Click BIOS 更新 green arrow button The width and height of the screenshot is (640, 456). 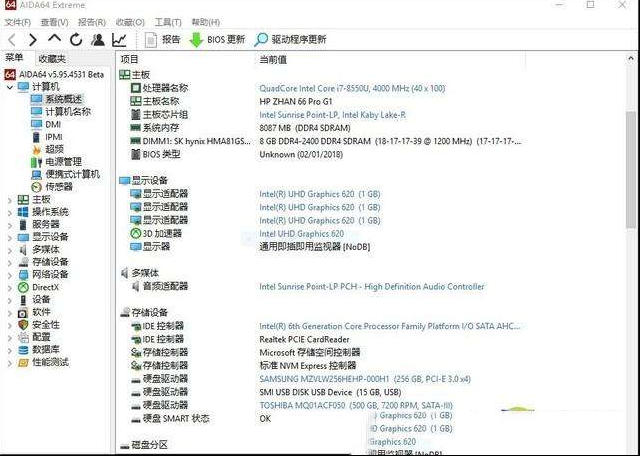point(218,40)
